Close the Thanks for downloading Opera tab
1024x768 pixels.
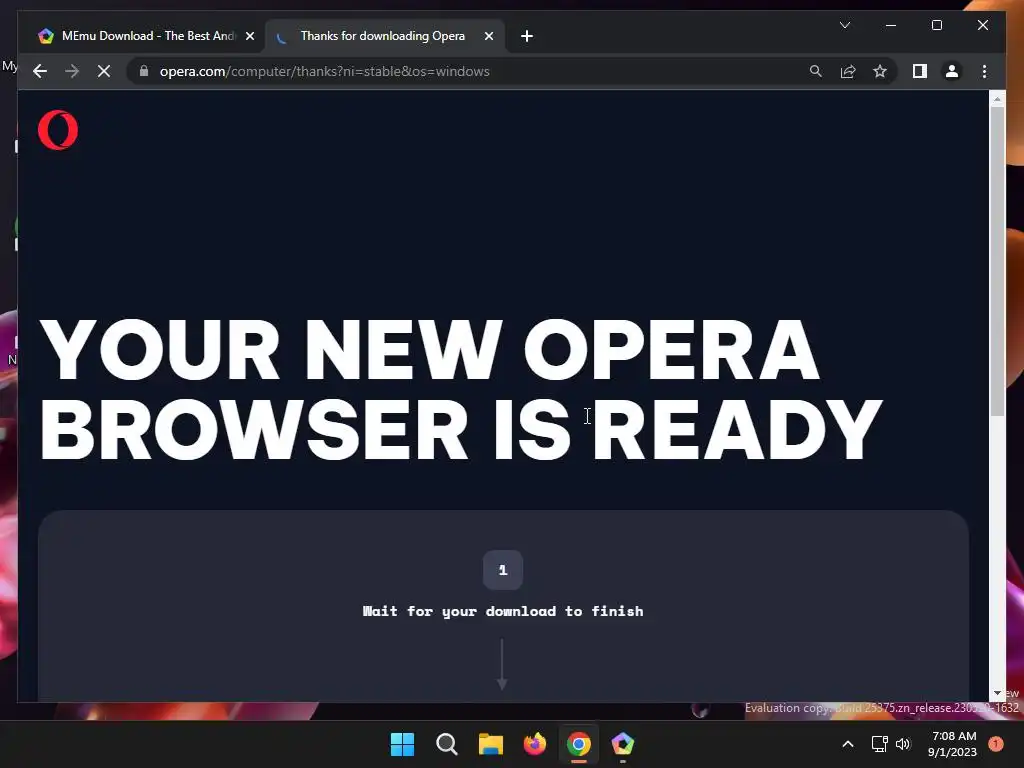coord(488,37)
